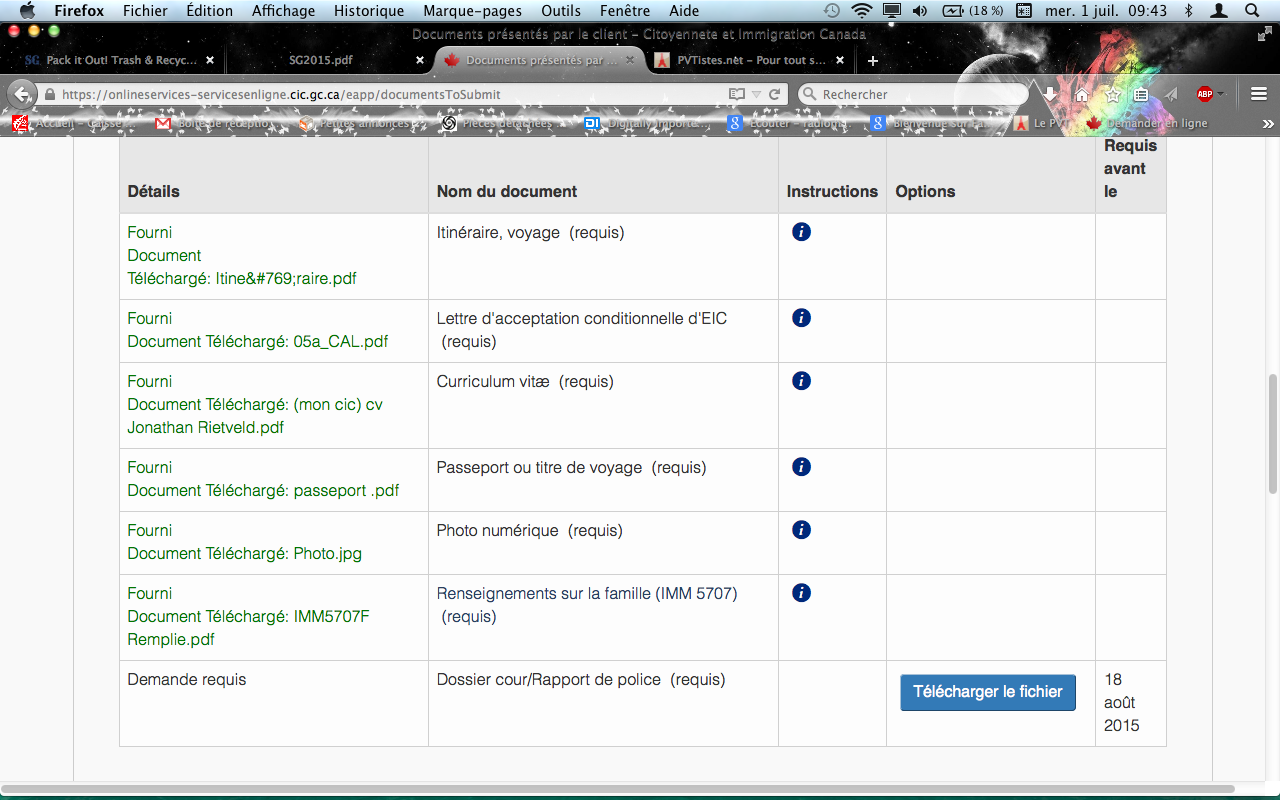The image size is (1280, 800).
Task: Show instructions for Photo numérique document
Action: pos(801,530)
